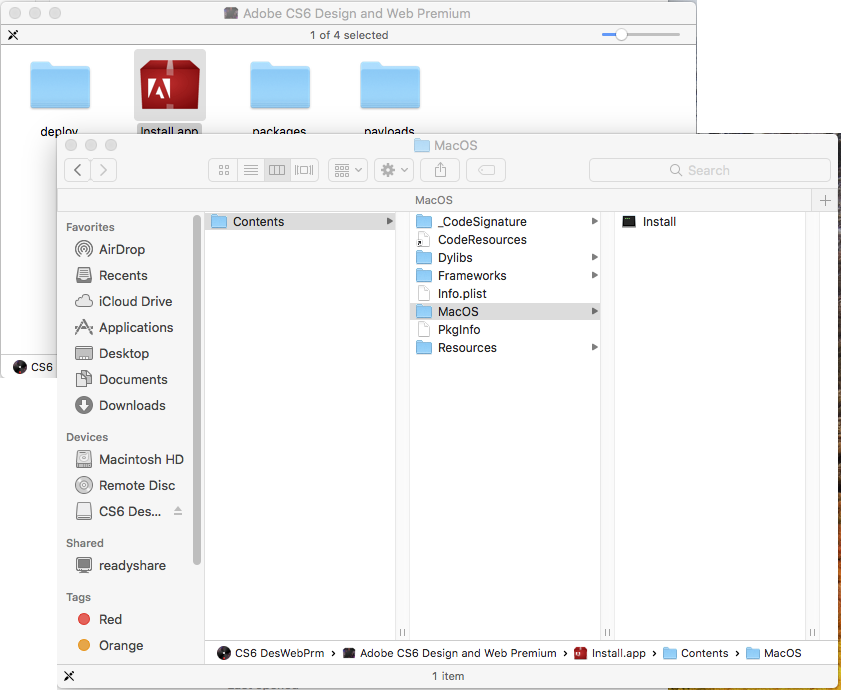Expand Frameworks with its arrow
The image size is (841, 690).
(594, 276)
